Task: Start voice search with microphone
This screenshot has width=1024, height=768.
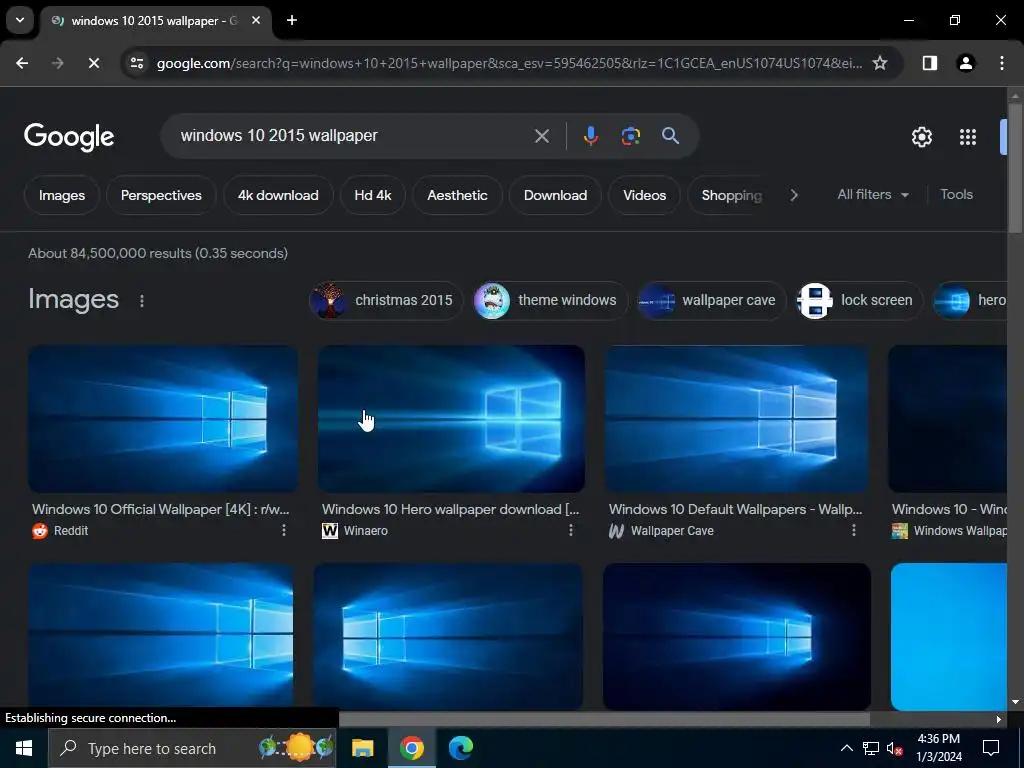Action: click(590, 136)
